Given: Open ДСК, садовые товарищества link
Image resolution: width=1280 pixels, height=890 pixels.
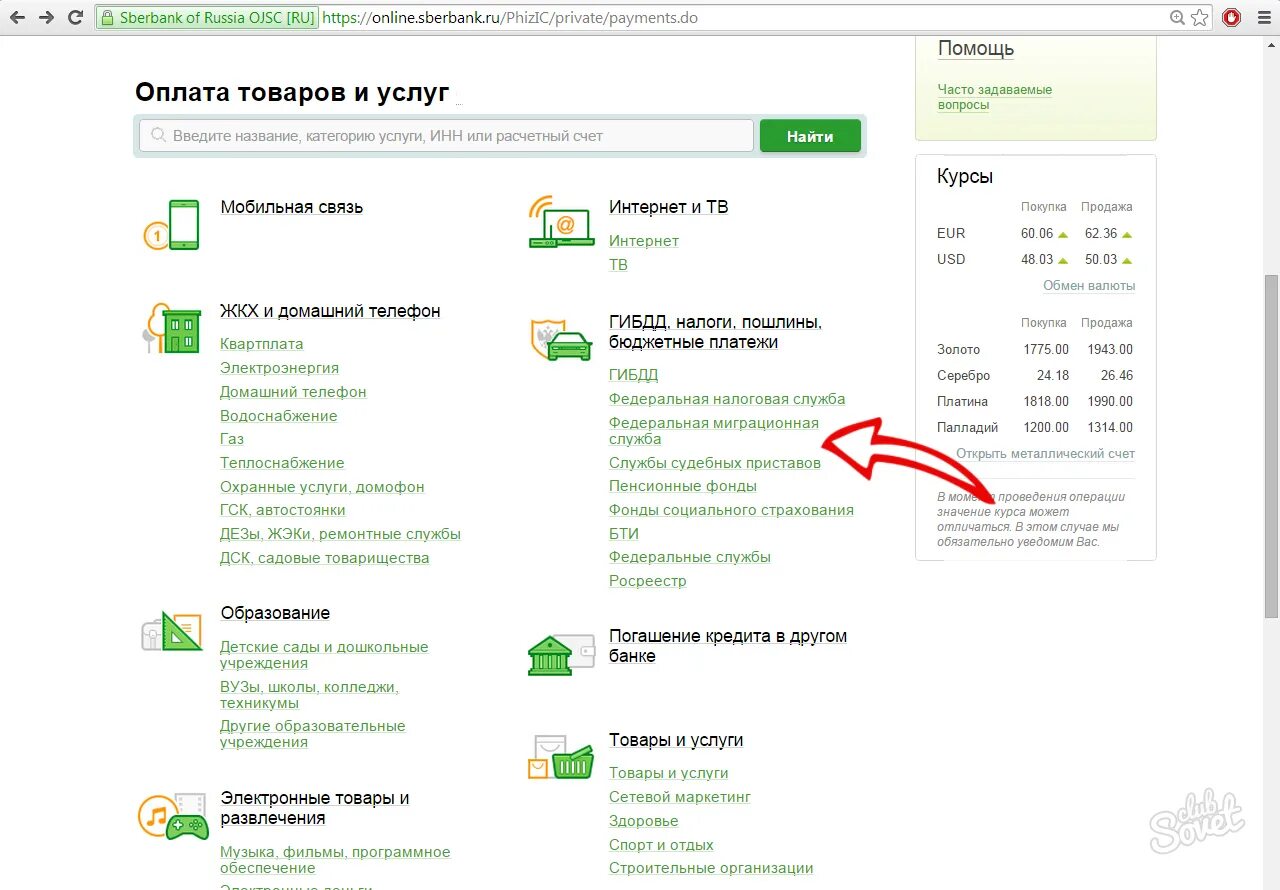Looking at the screenshot, I should click(325, 558).
